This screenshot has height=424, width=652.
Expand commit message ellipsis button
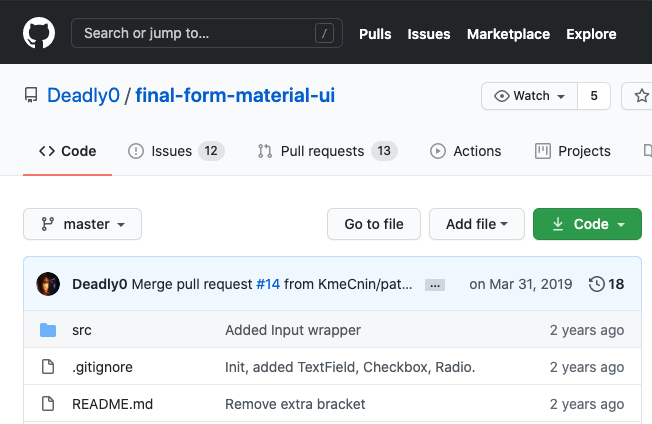435,285
